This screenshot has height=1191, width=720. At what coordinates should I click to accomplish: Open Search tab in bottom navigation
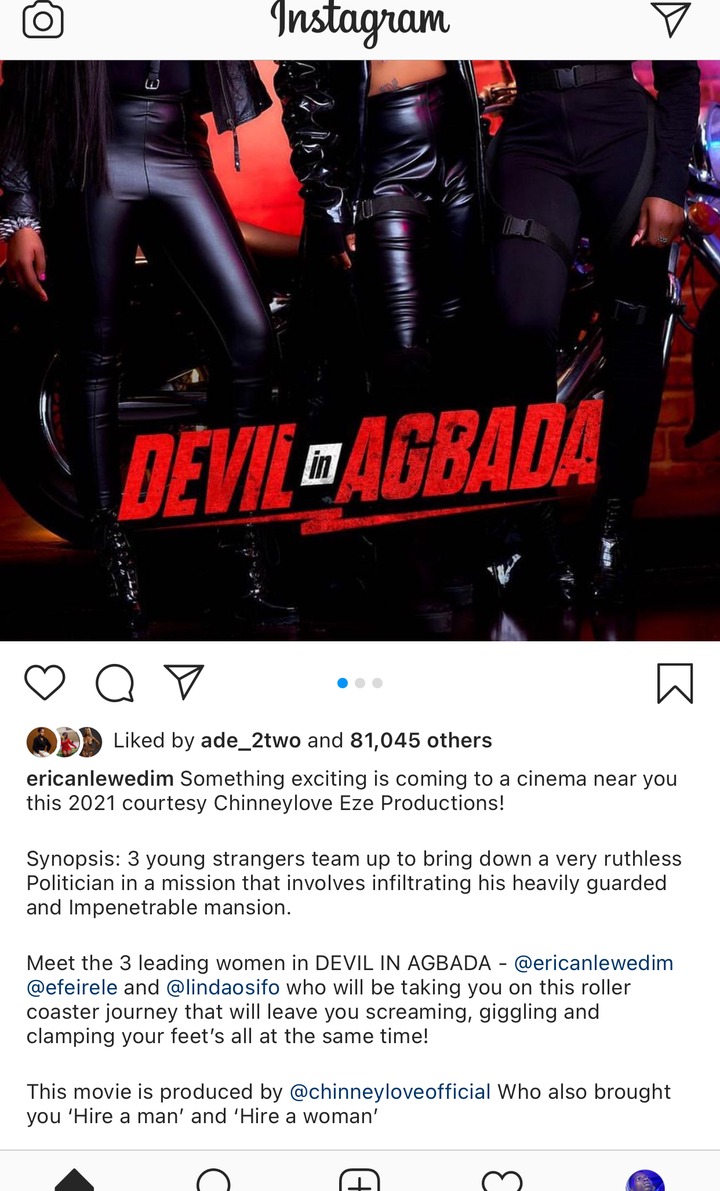(213, 1180)
